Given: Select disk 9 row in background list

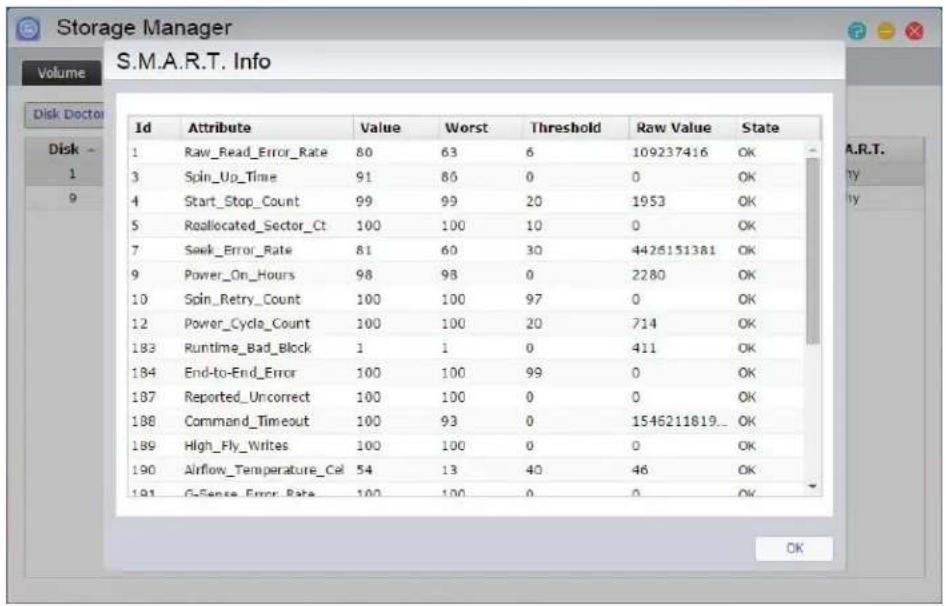Looking at the screenshot, I should pyautogui.click(x=65, y=198).
